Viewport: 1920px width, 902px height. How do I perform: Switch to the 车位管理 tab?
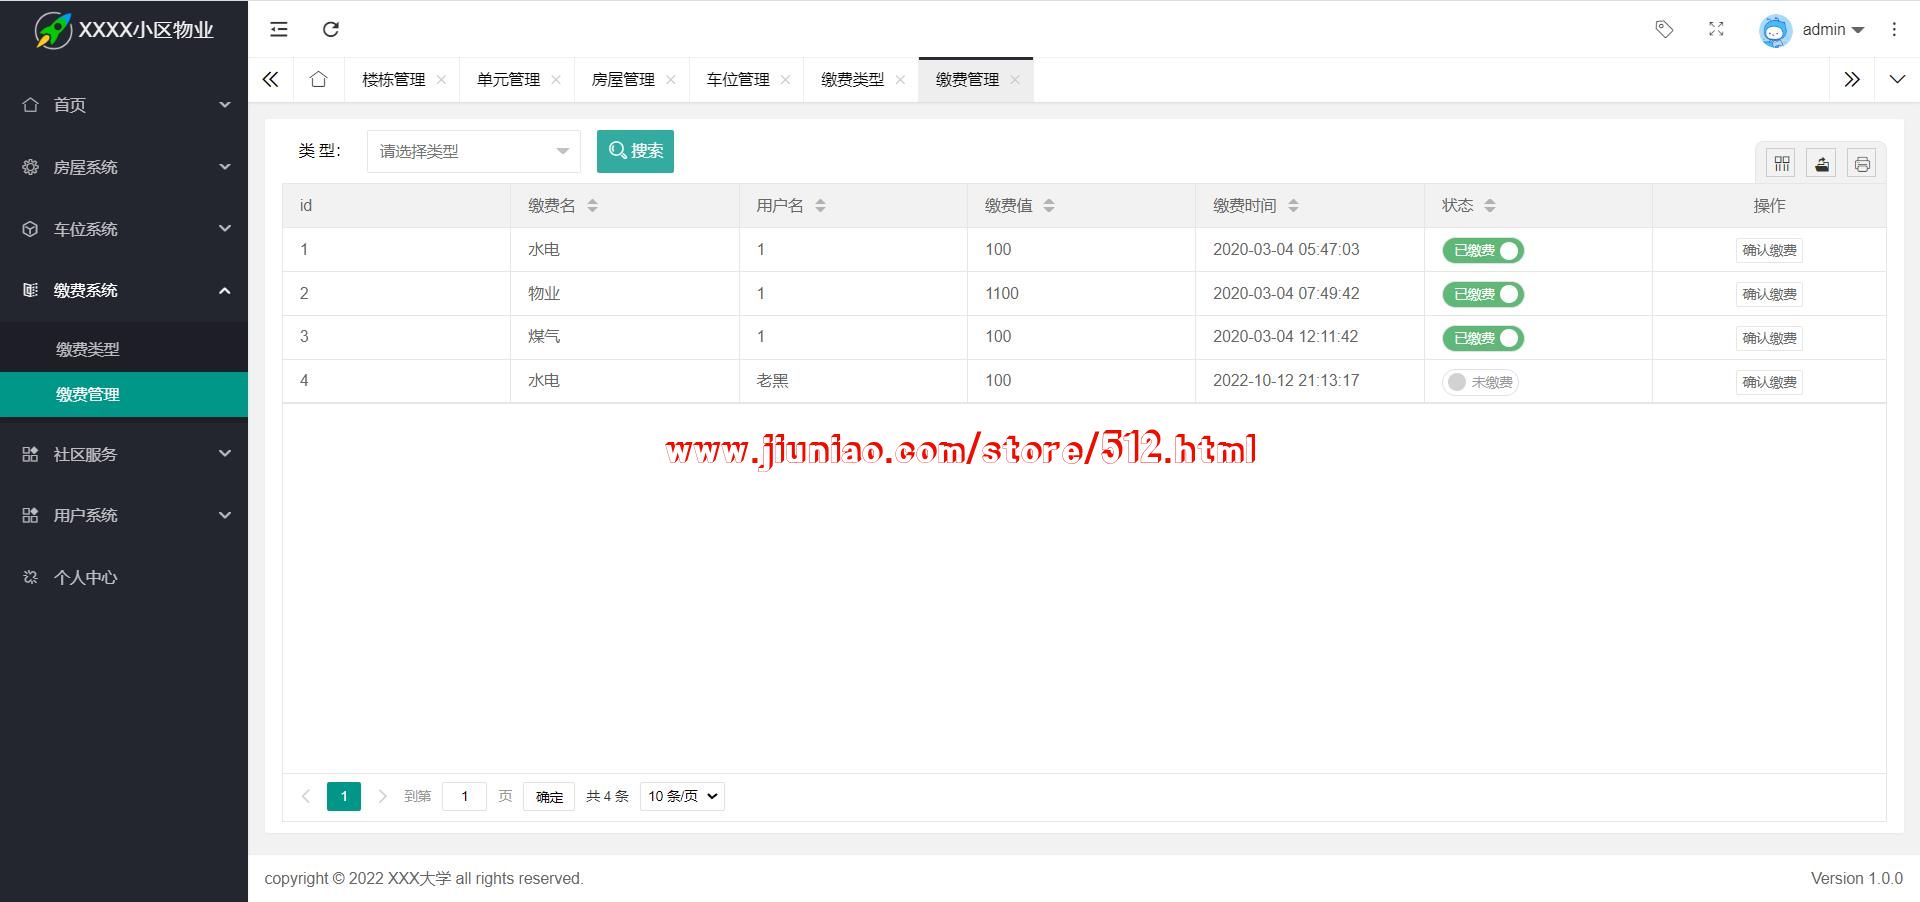pyautogui.click(x=738, y=79)
